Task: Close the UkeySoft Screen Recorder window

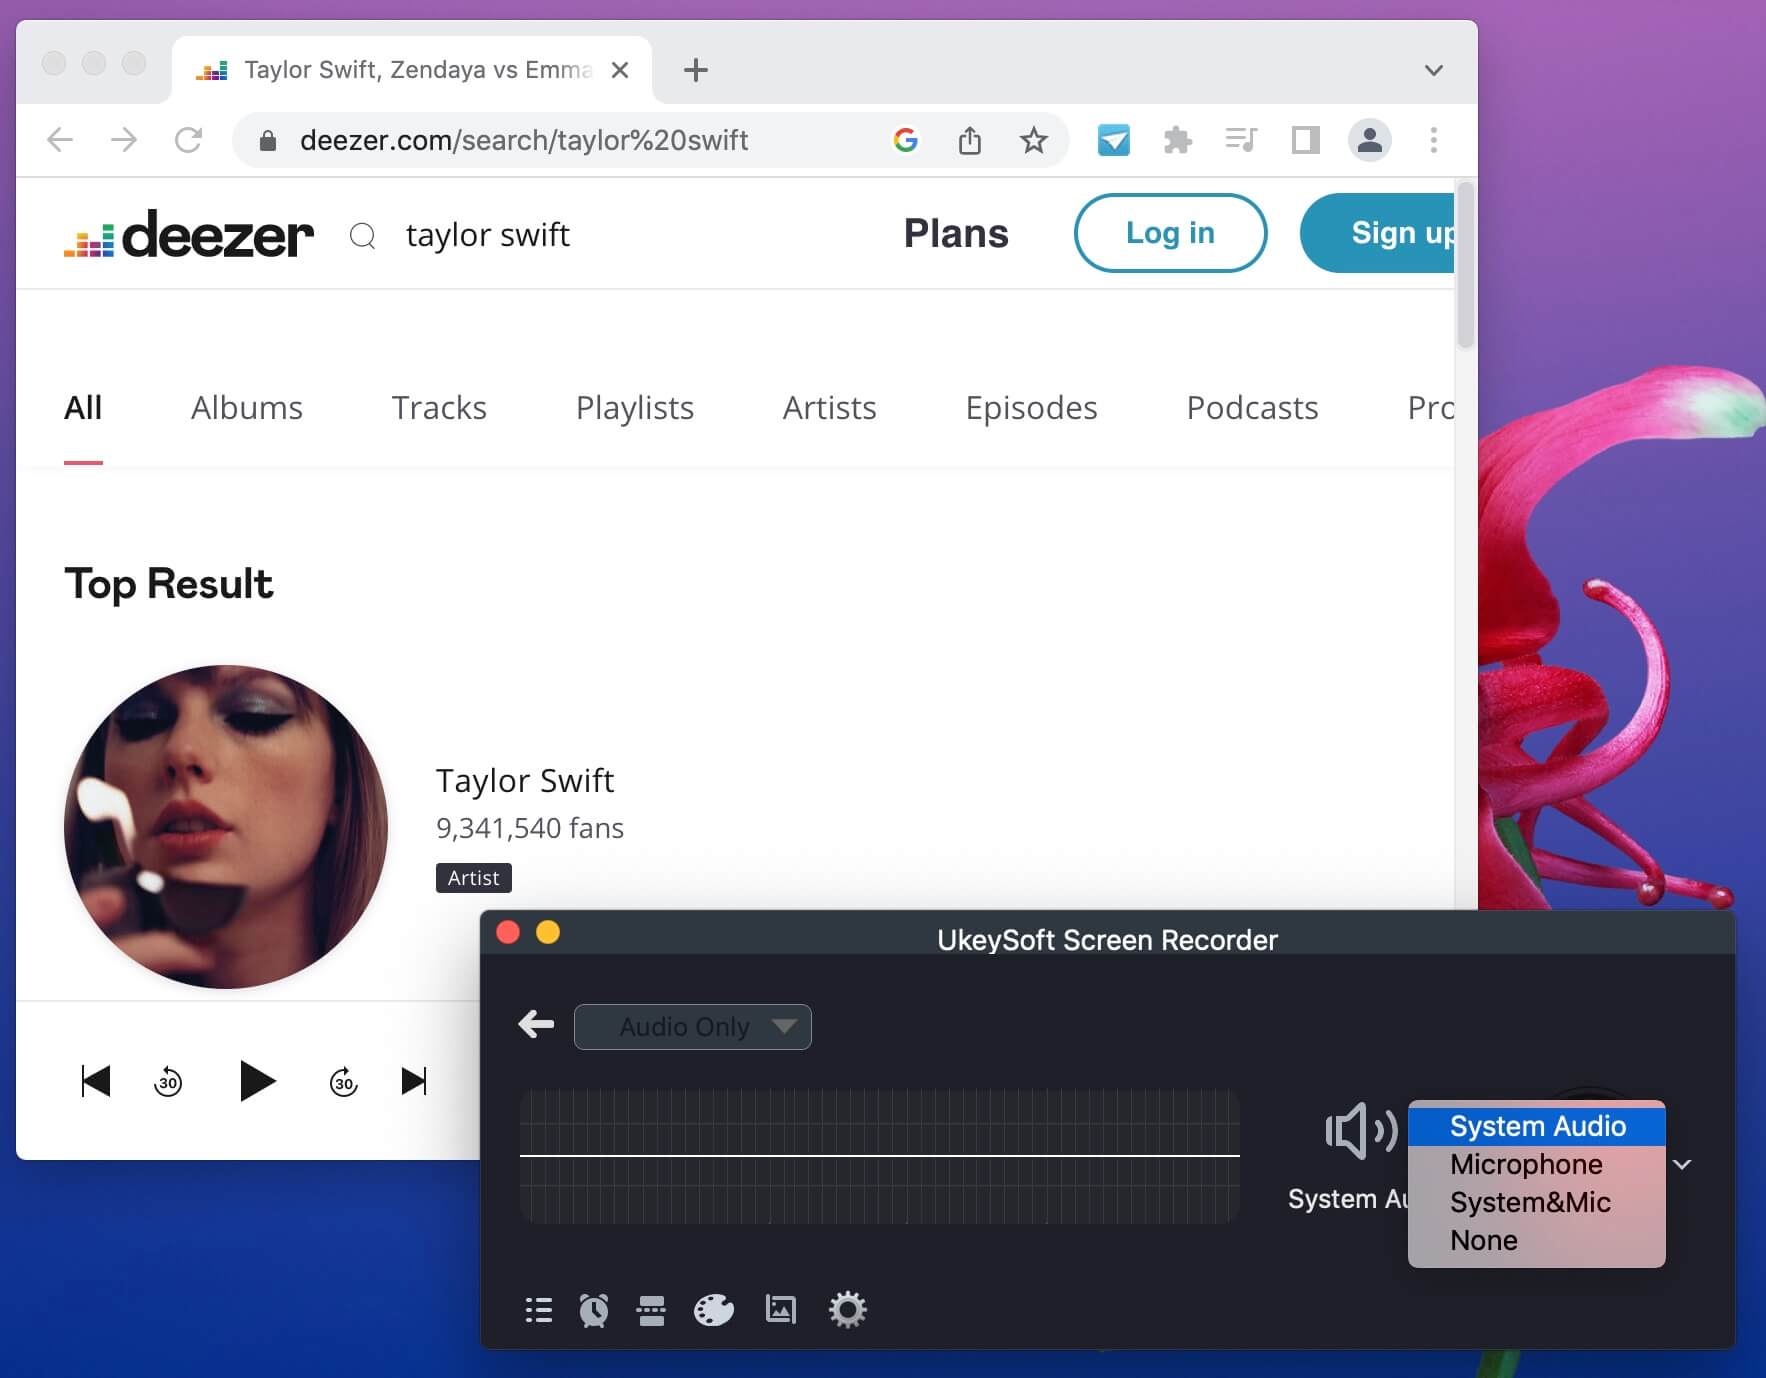Action: (508, 932)
